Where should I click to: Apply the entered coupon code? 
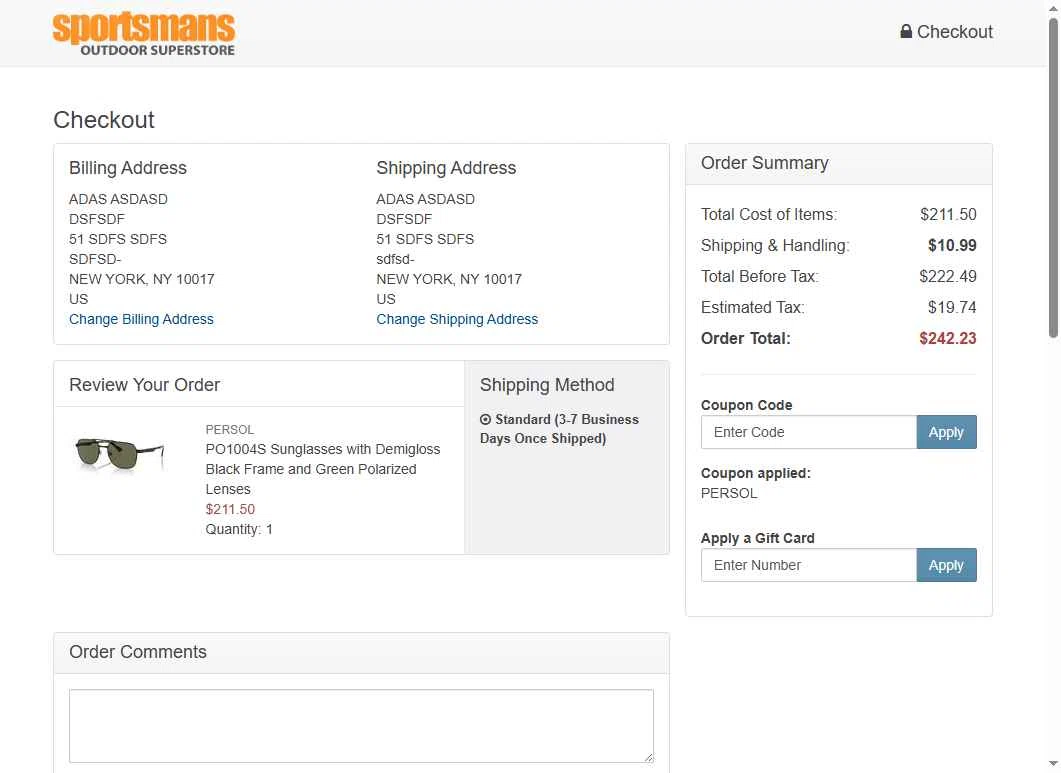click(x=945, y=432)
